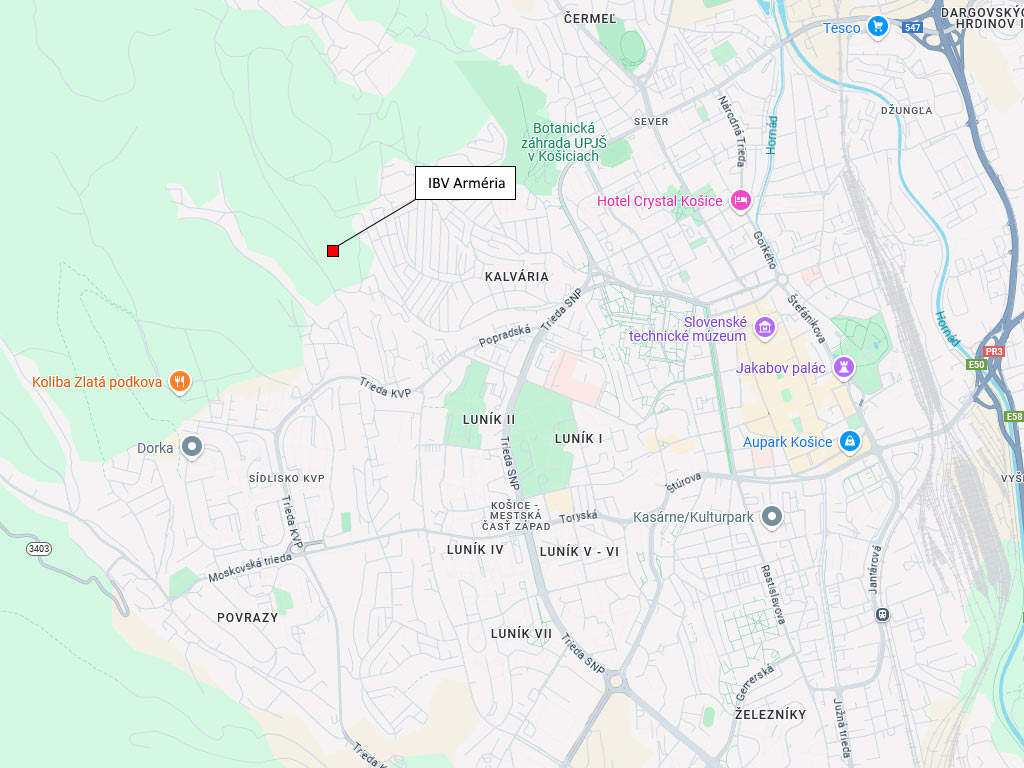Open the Koliba Zlatá podkova restaurant icon
The image size is (1024, 768).
tap(180, 381)
